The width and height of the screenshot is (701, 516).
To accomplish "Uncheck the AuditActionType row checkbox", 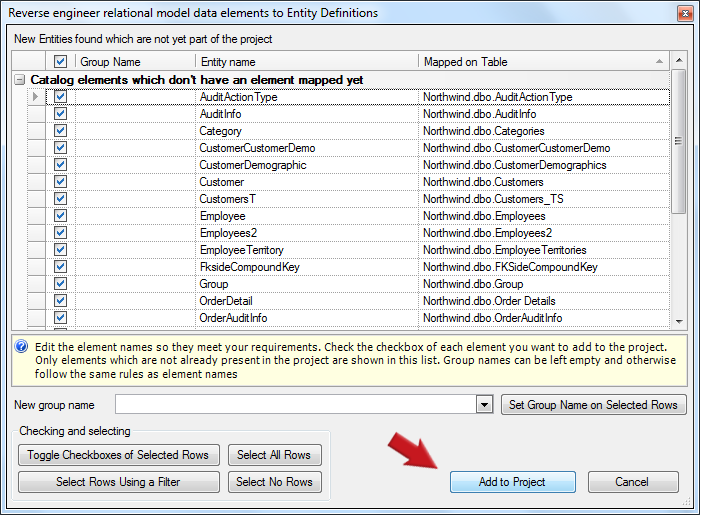I will pyautogui.click(x=60, y=97).
